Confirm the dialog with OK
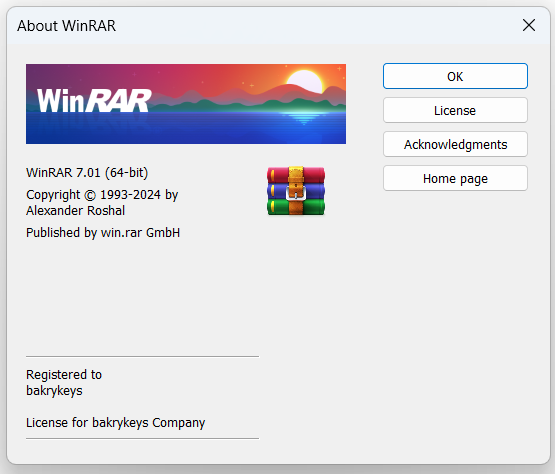This screenshot has width=555, height=474. 455,76
